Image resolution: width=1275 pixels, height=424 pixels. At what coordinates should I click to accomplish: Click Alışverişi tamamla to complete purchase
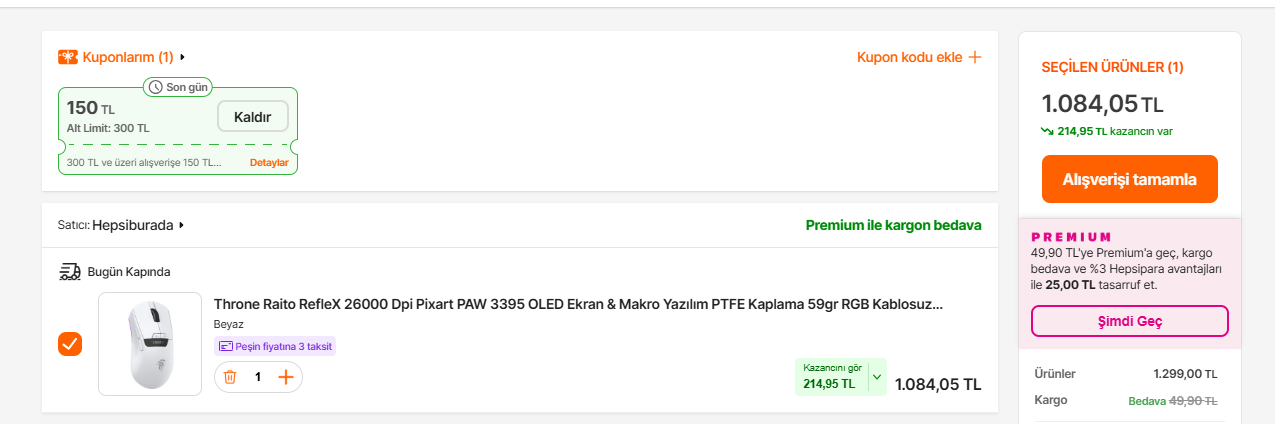[1129, 179]
